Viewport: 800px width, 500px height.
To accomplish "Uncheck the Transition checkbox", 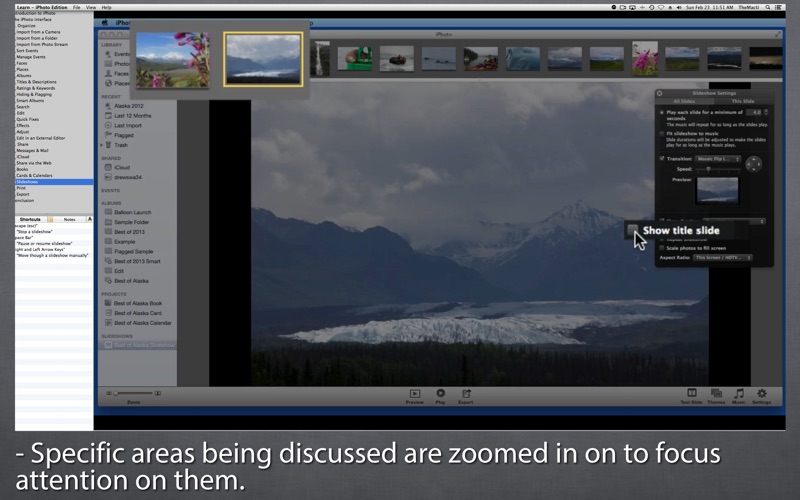I will [662, 159].
